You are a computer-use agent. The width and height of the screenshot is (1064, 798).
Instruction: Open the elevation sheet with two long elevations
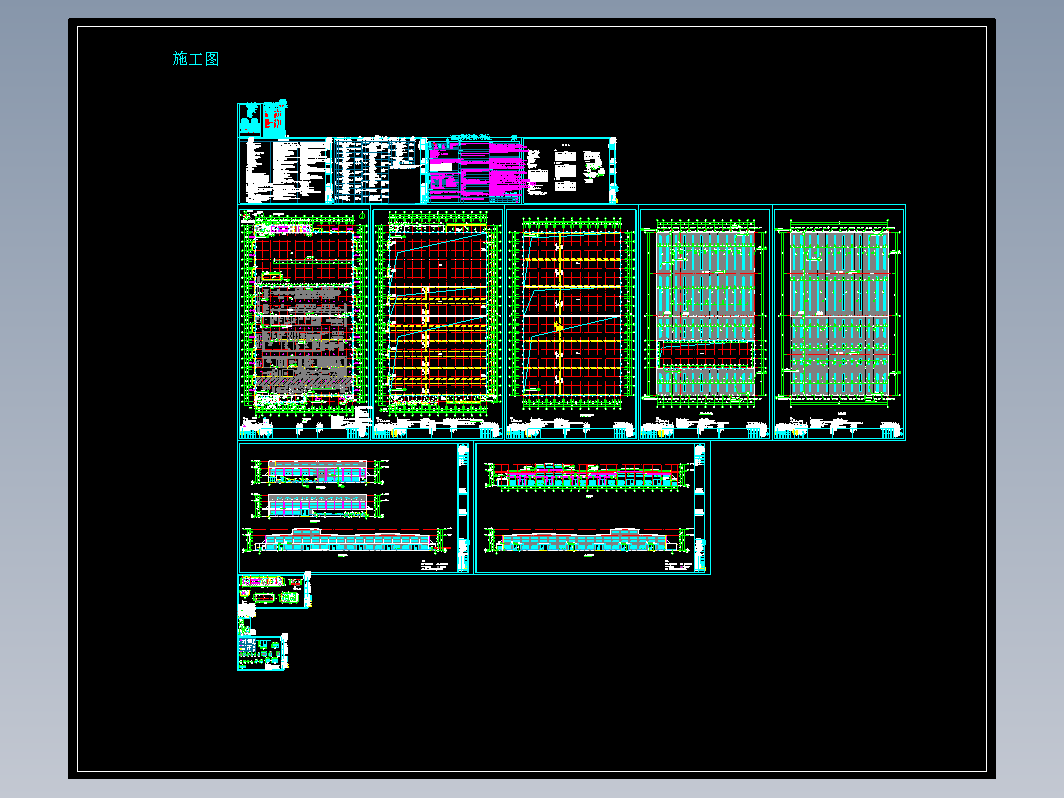tap(592, 508)
